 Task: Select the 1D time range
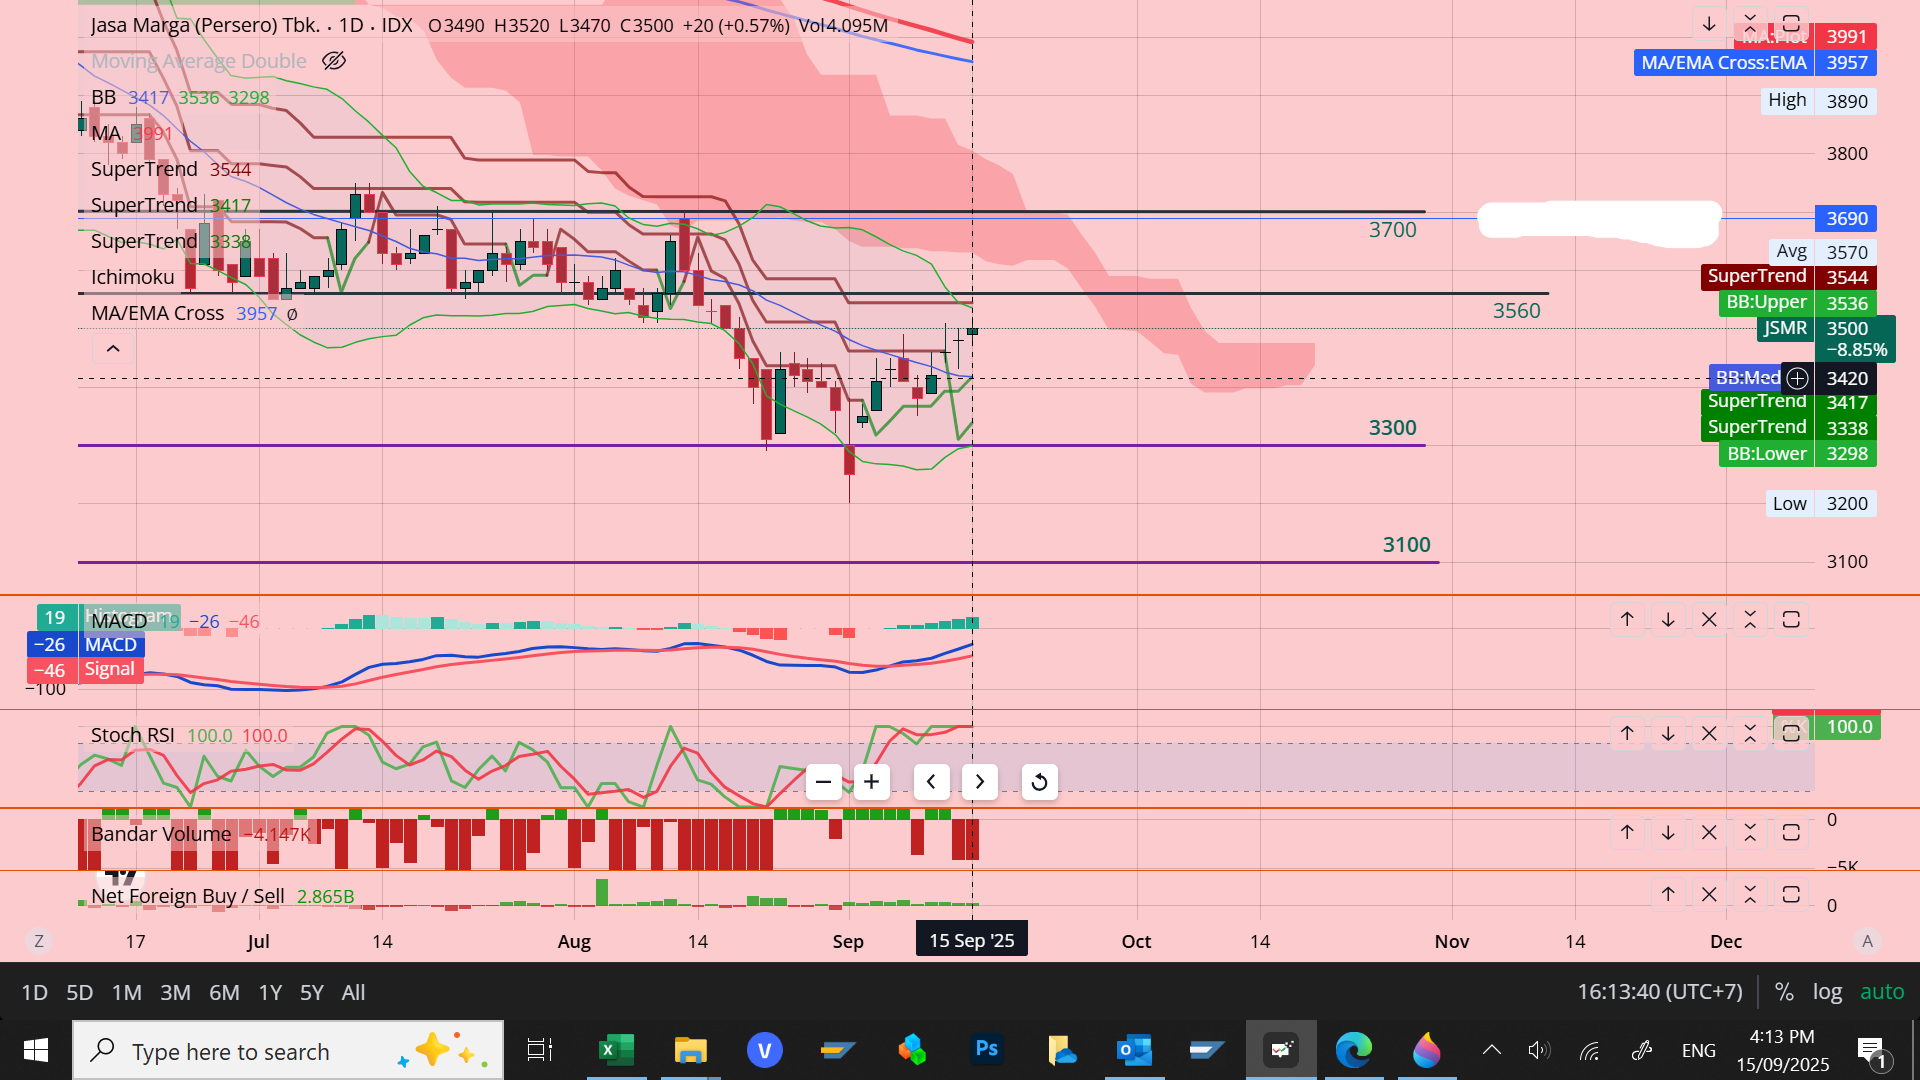pyautogui.click(x=34, y=992)
